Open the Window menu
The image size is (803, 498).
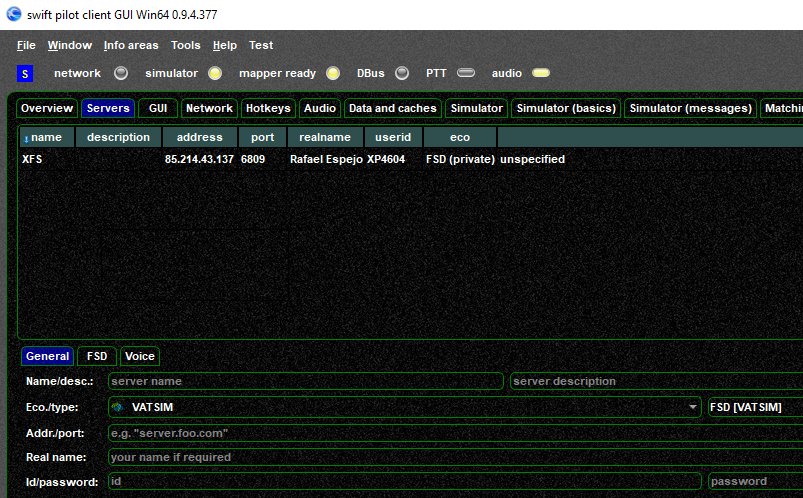coord(70,45)
